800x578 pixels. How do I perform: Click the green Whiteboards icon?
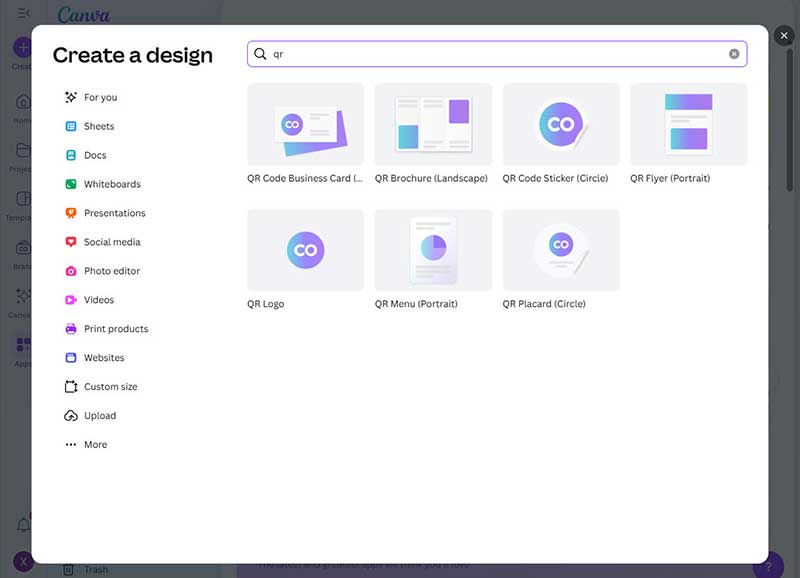tap(71, 184)
